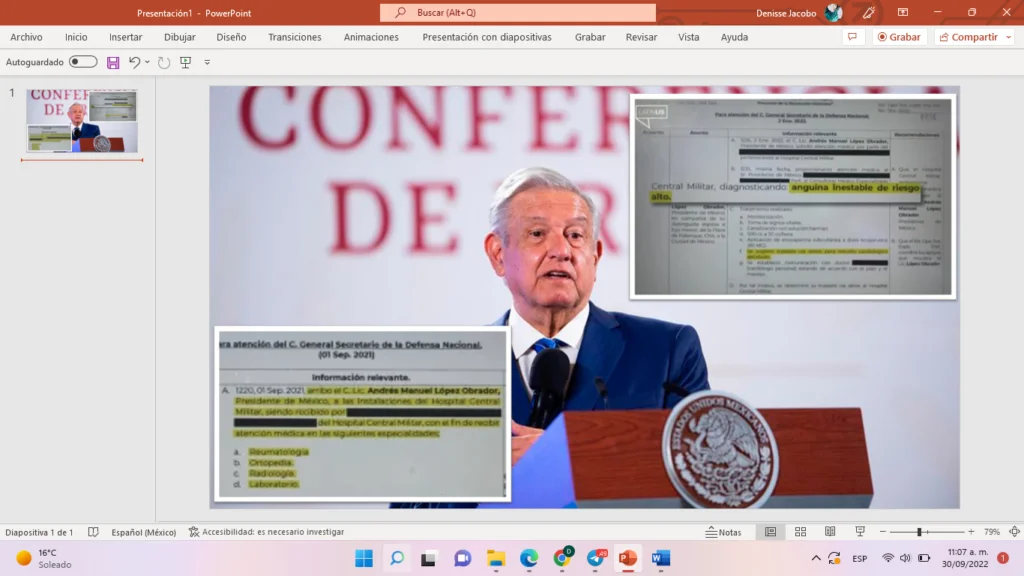Customize the Quick Access Toolbar dropdown
The image size is (1024, 576).
(x=207, y=63)
